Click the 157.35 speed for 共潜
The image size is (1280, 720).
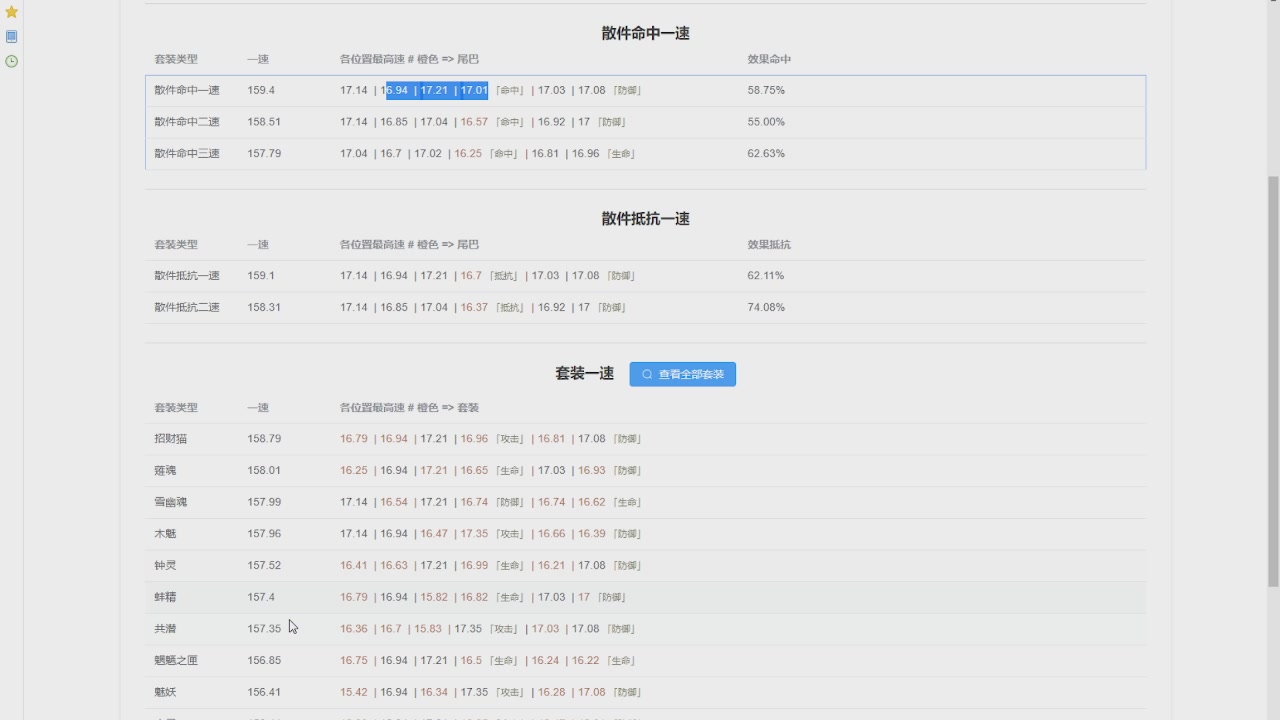point(264,629)
